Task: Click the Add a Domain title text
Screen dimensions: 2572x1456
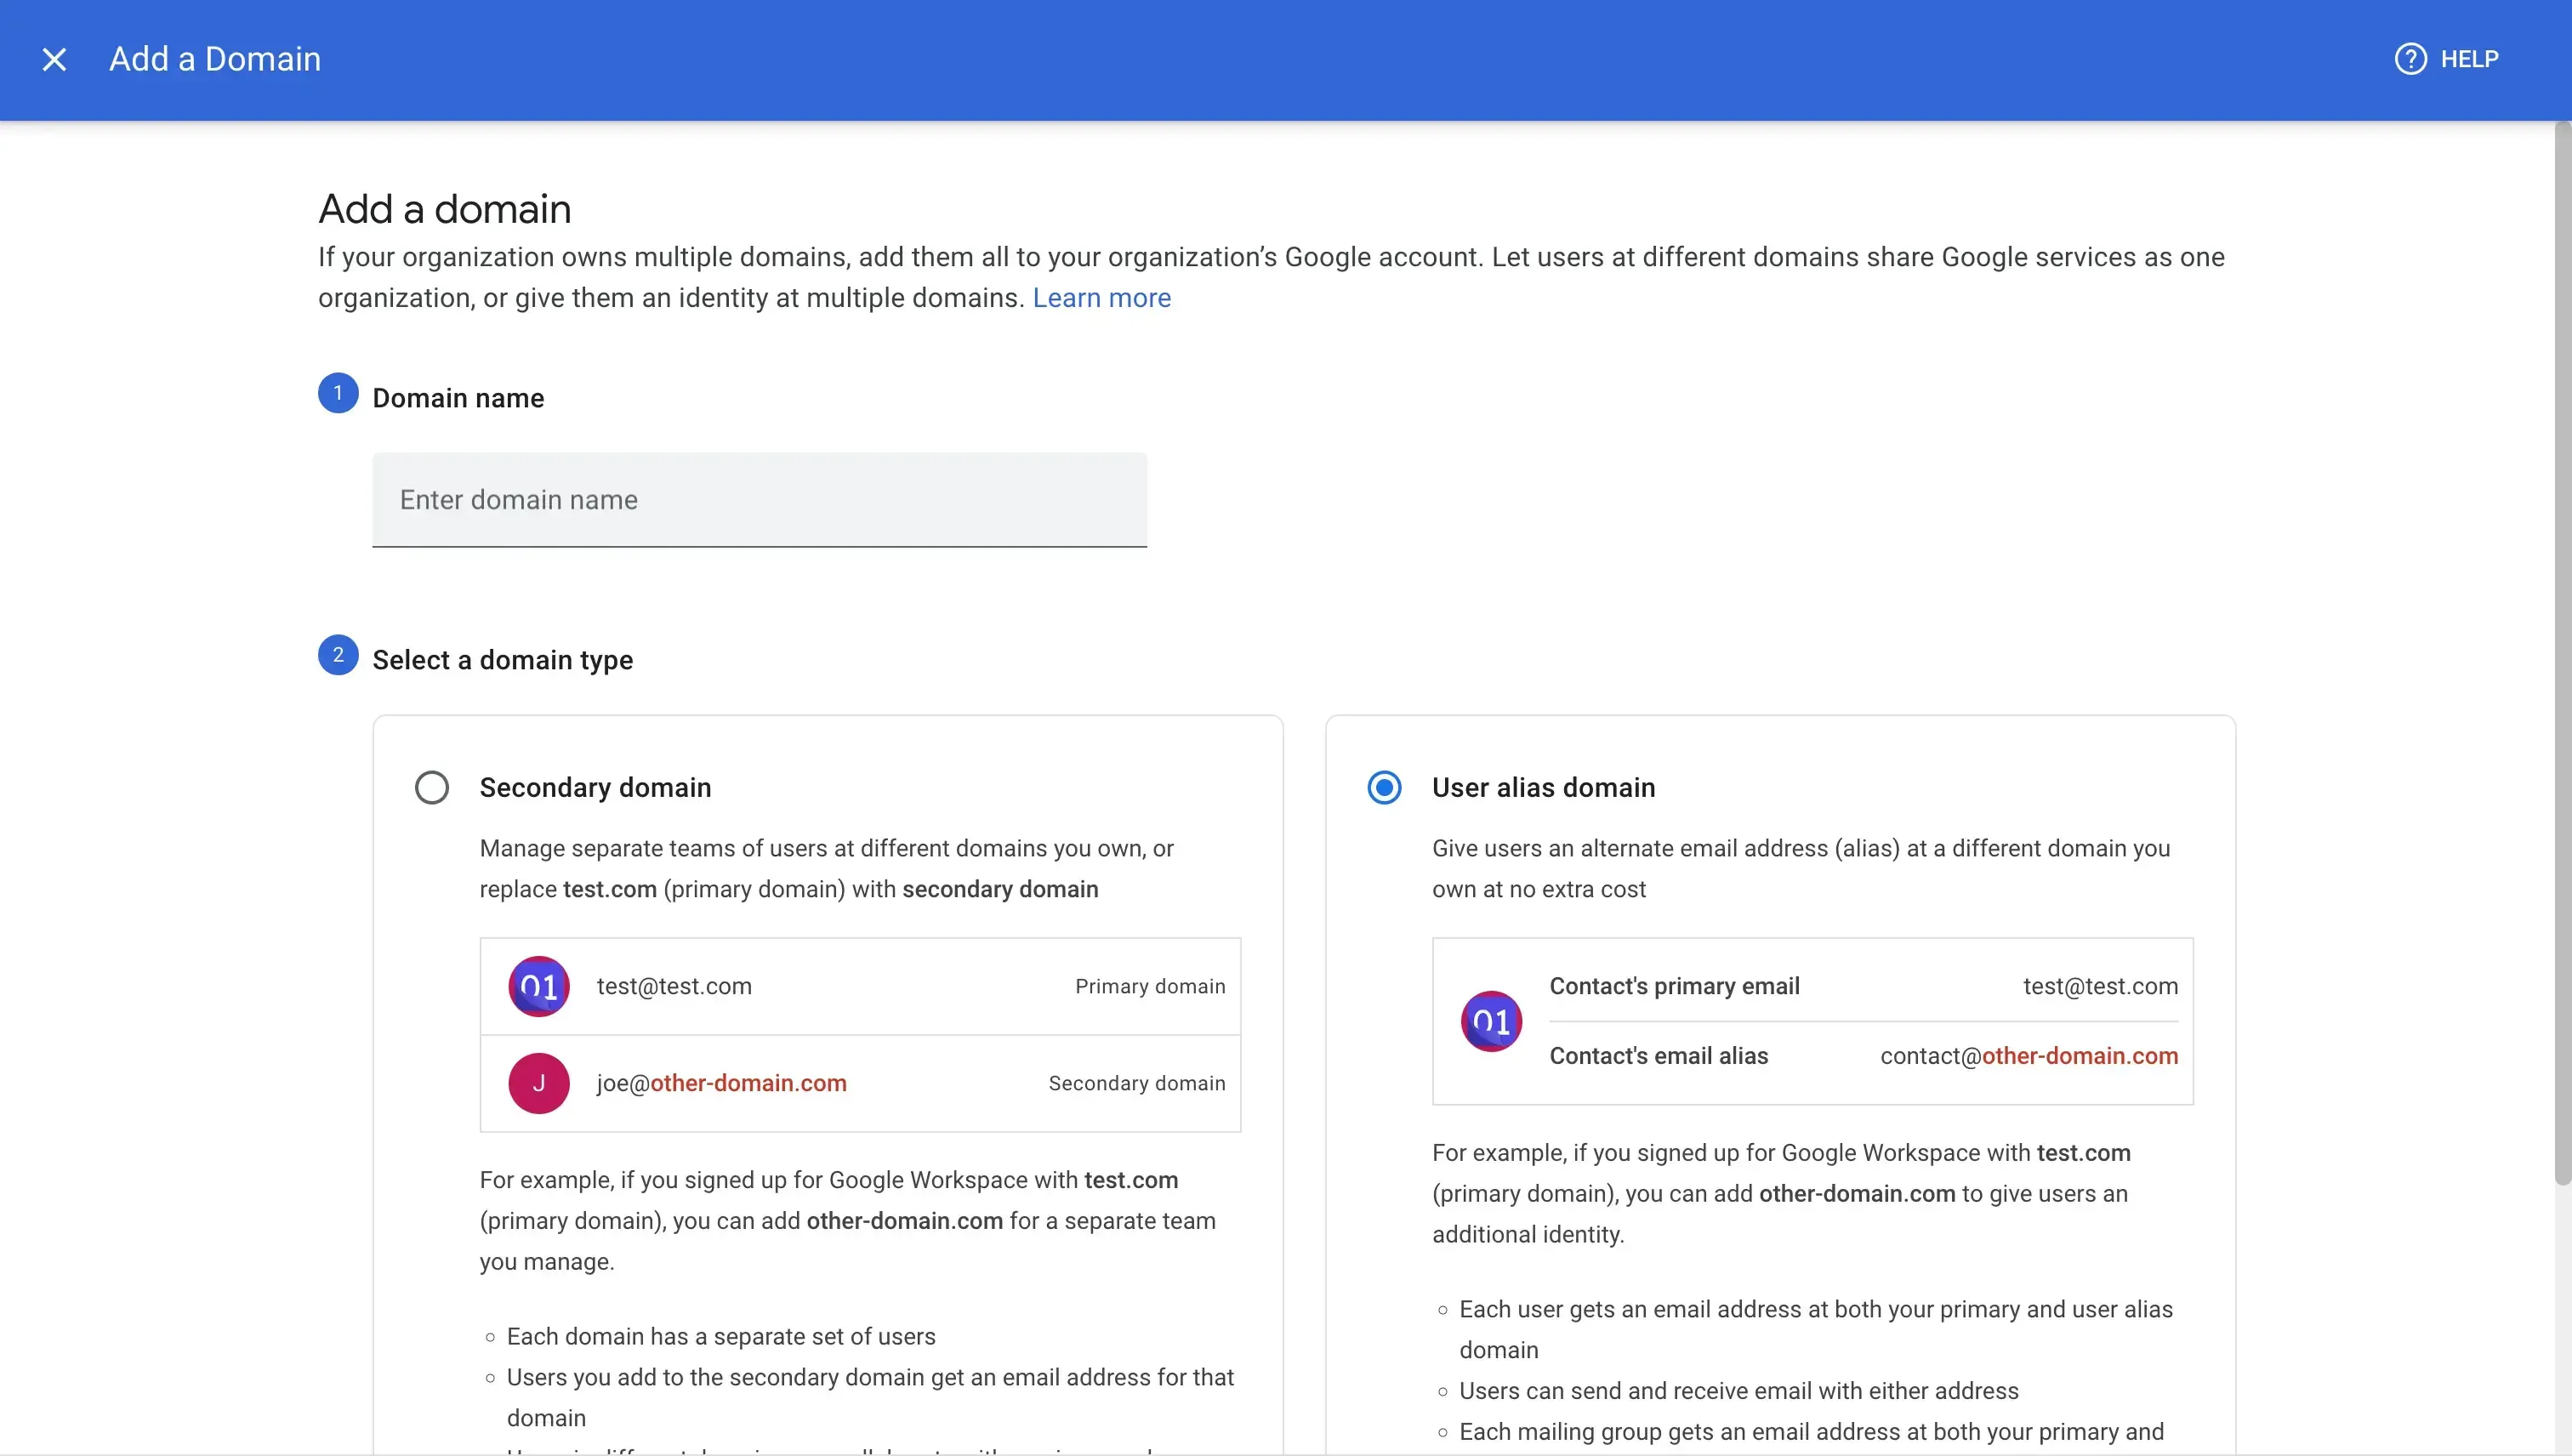Action: click(214, 59)
